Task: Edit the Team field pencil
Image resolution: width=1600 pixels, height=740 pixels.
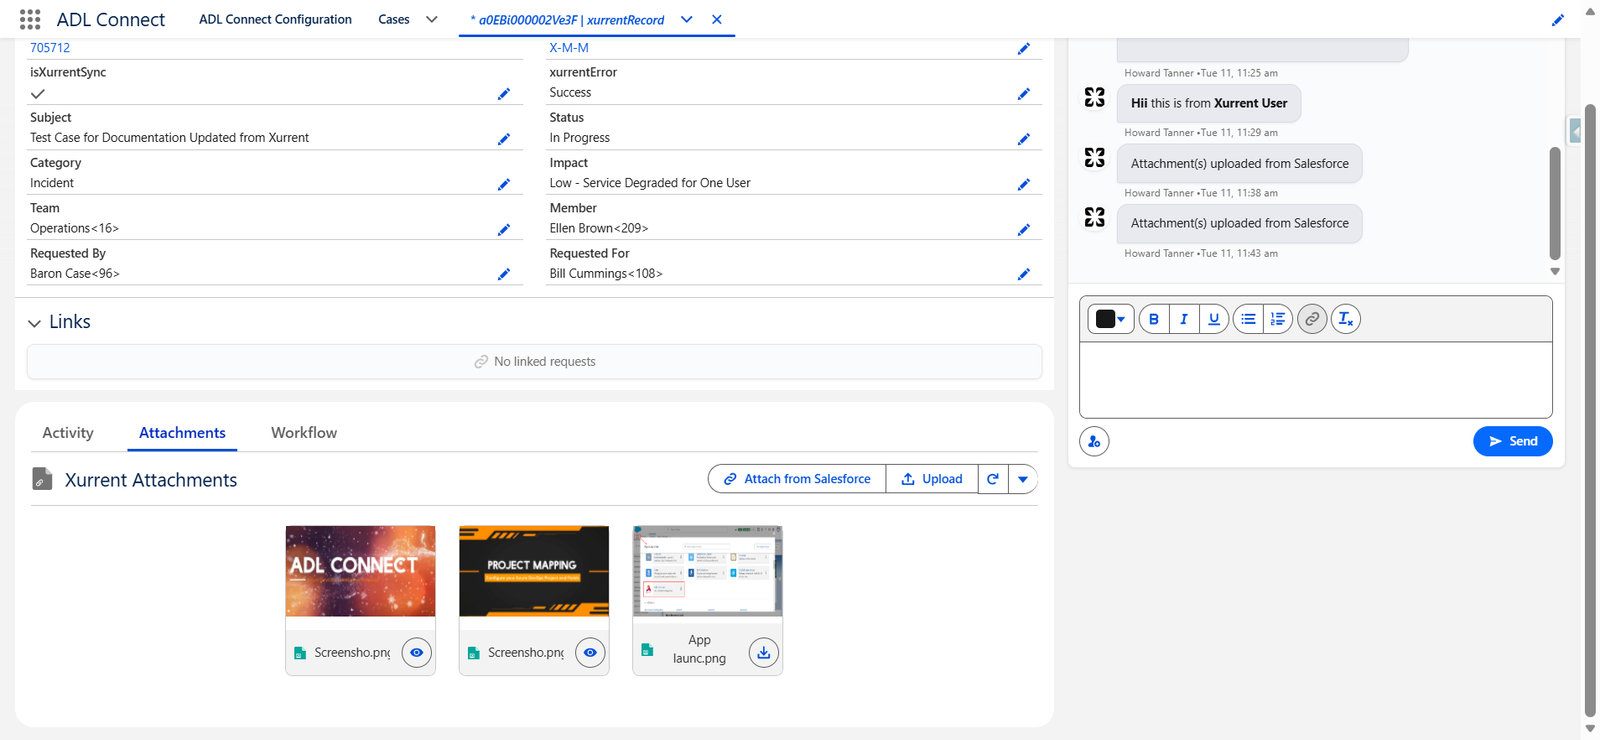Action: coord(504,229)
